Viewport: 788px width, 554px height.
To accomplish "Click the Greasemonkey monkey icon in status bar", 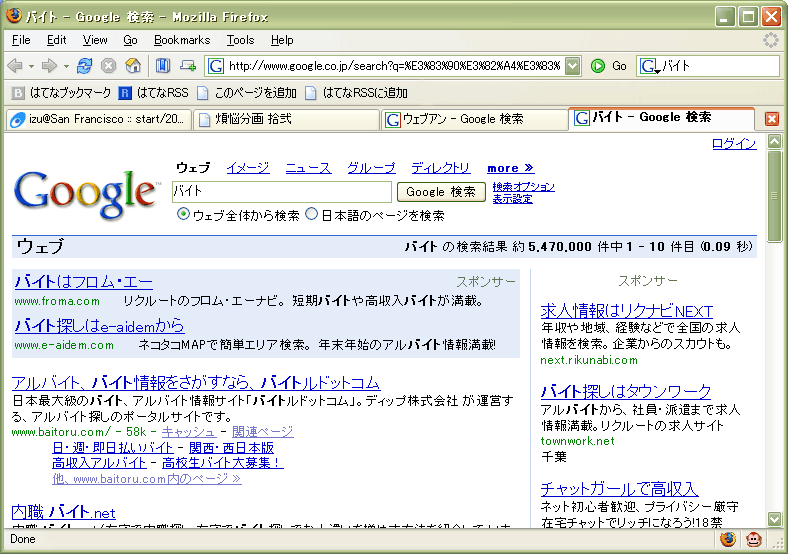I will pos(753,539).
